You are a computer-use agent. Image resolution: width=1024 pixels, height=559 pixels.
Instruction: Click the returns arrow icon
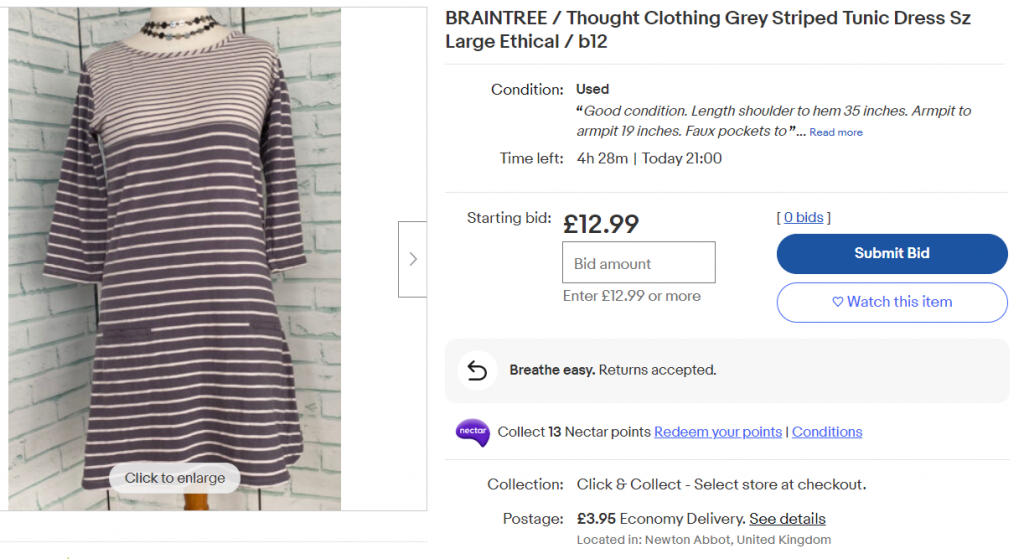(x=477, y=370)
